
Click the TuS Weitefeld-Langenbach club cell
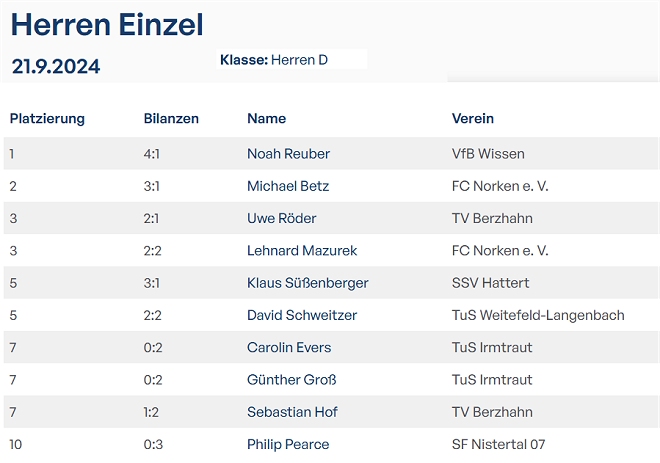pyautogui.click(x=538, y=315)
